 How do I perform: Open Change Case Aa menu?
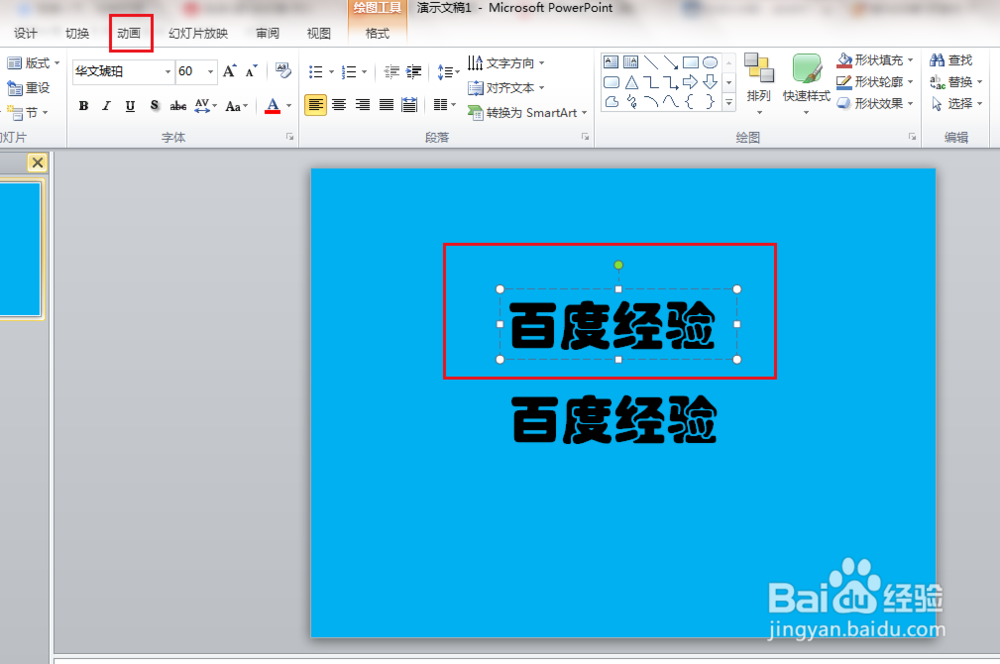click(237, 106)
